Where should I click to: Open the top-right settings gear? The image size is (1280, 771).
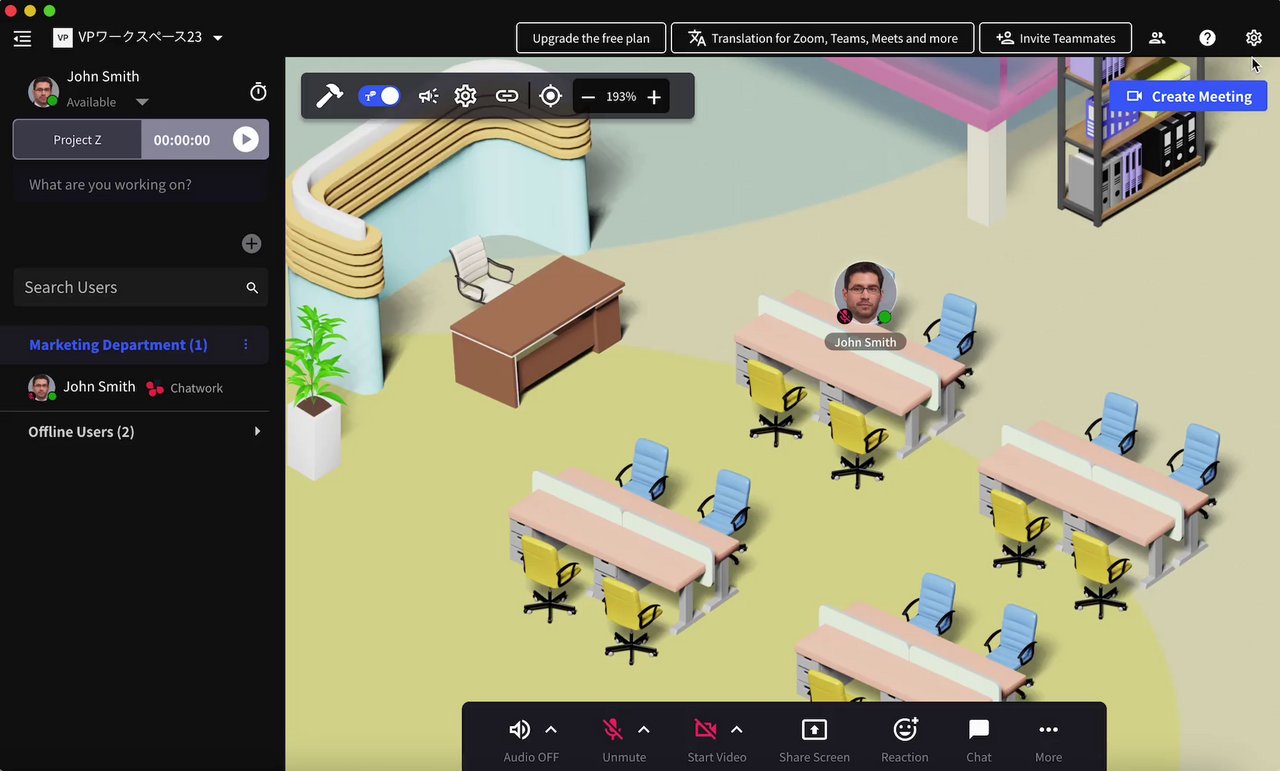click(x=1254, y=38)
